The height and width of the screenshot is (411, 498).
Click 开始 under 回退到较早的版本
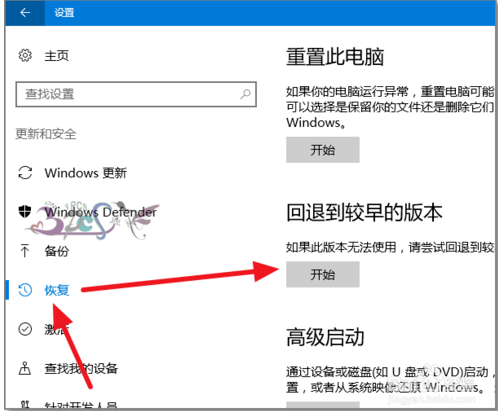(323, 274)
